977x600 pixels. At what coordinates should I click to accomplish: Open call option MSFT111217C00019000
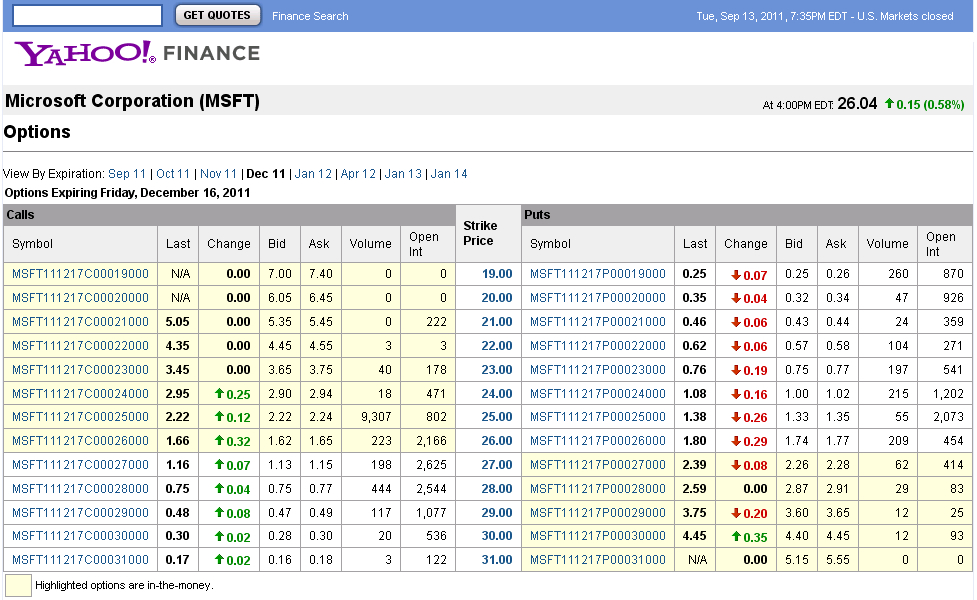point(80,274)
